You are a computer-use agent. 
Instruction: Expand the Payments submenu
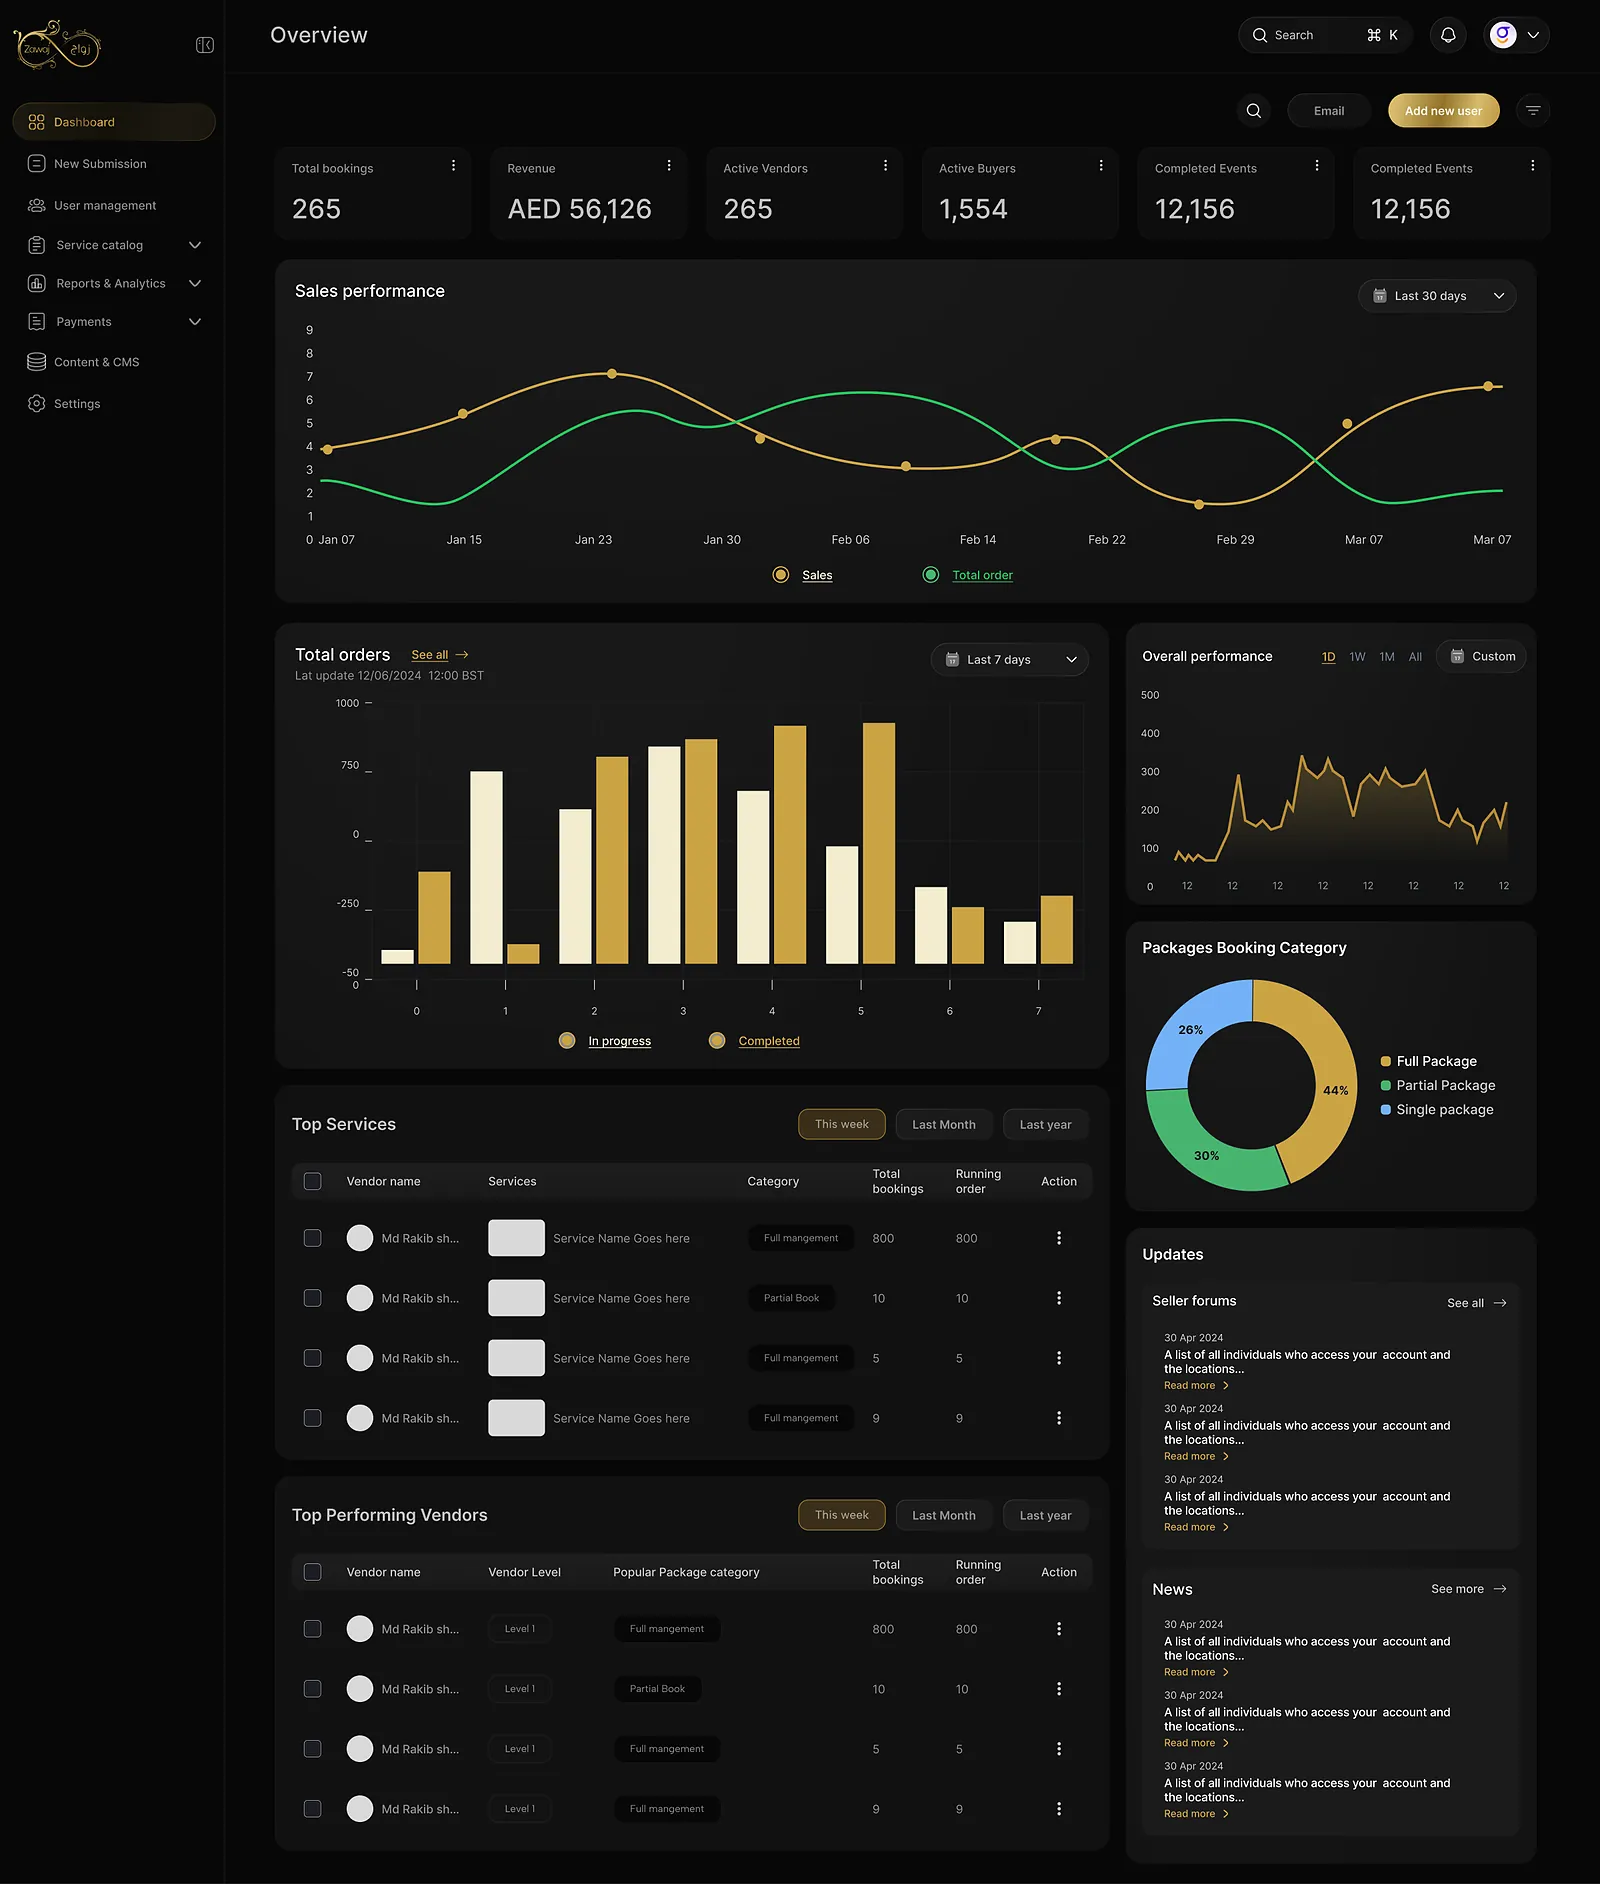point(195,322)
